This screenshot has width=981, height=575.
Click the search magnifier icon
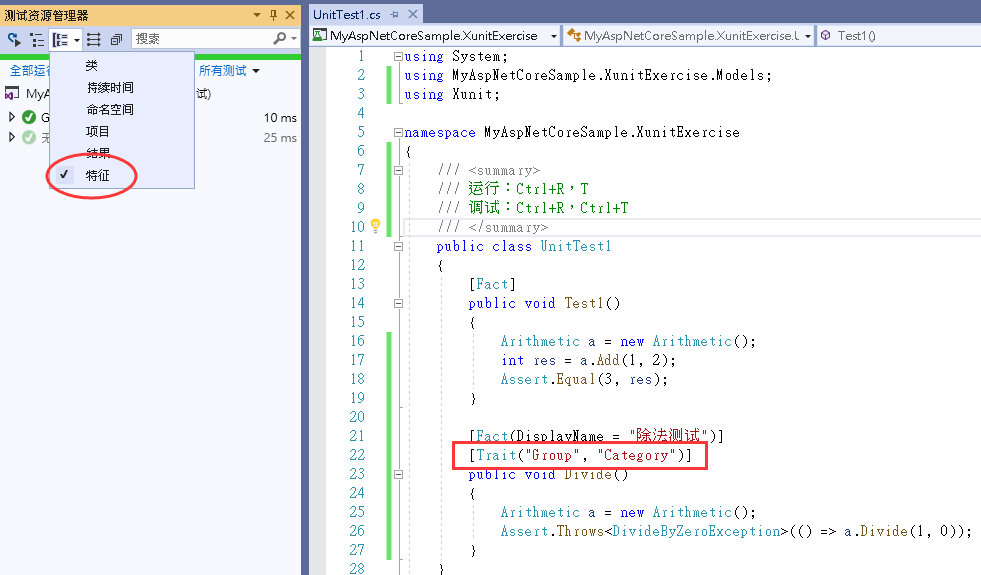tap(280, 39)
